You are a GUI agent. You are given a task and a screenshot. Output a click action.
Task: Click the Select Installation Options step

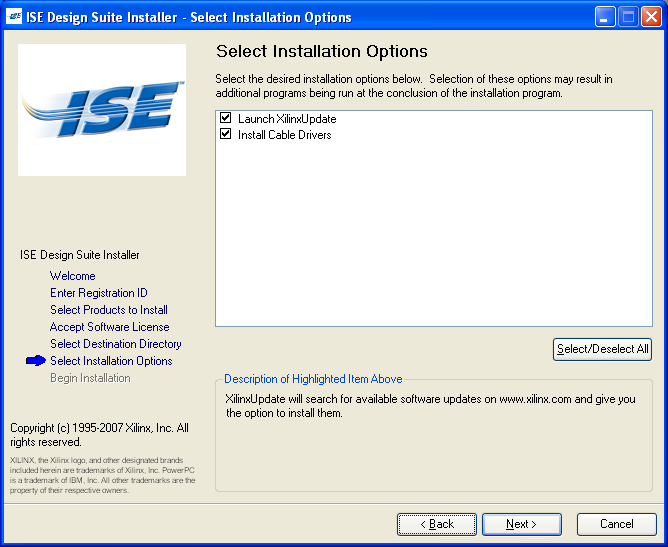[x=111, y=361]
